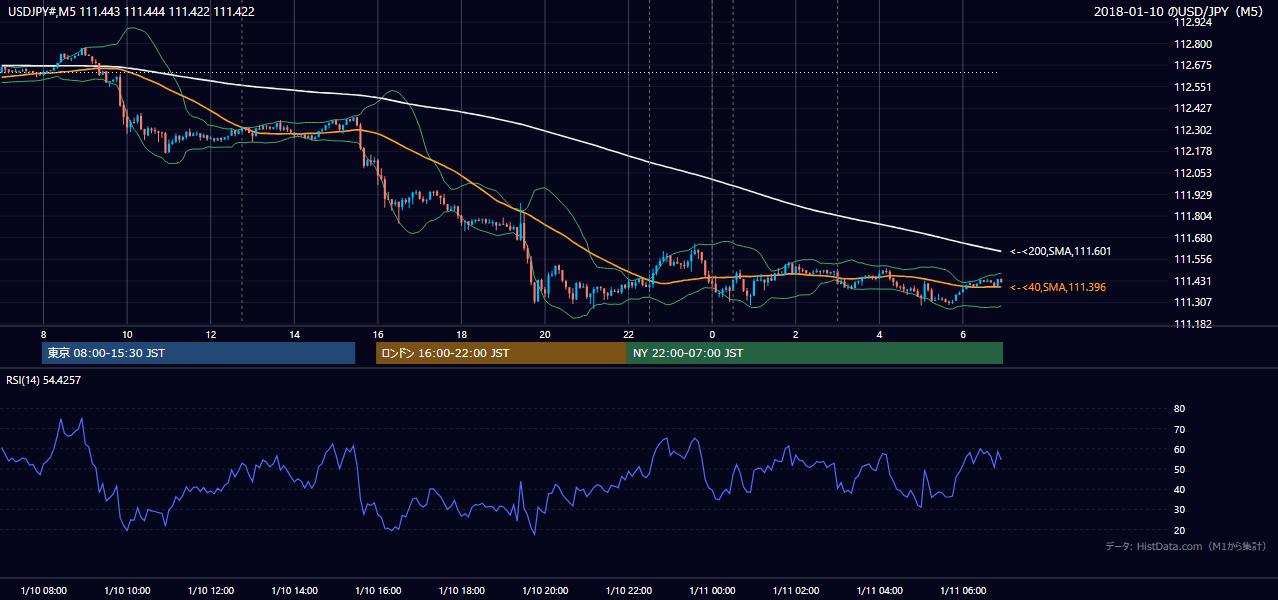The width and height of the screenshot is (1278, 600).
Task: Select the NY 22:00-07:00 JST session bar
Action: pos(815,353)
